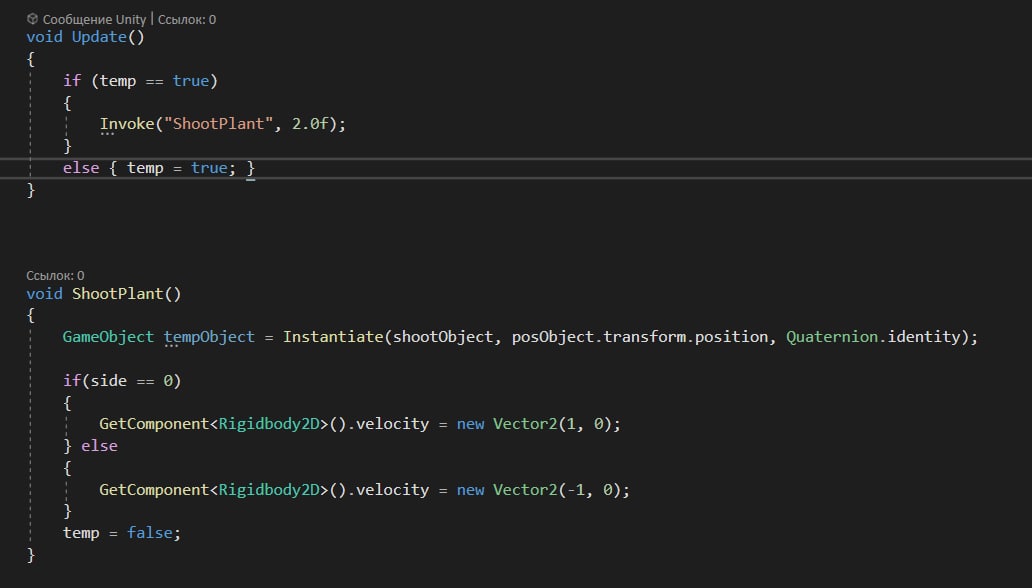
Task: Click the Instantiate method call
Action: (333, 337)
